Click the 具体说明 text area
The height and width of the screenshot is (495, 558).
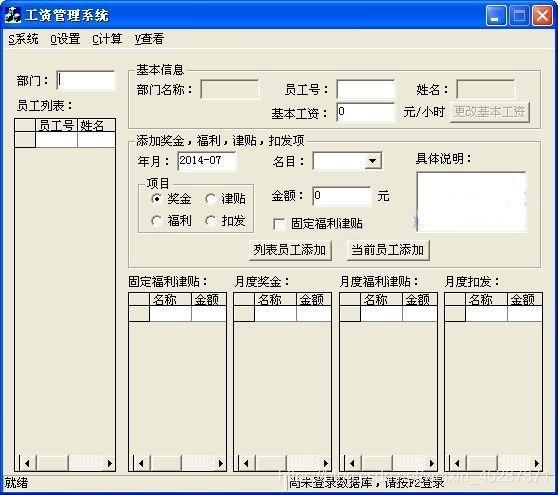click(x=471, y=202)
